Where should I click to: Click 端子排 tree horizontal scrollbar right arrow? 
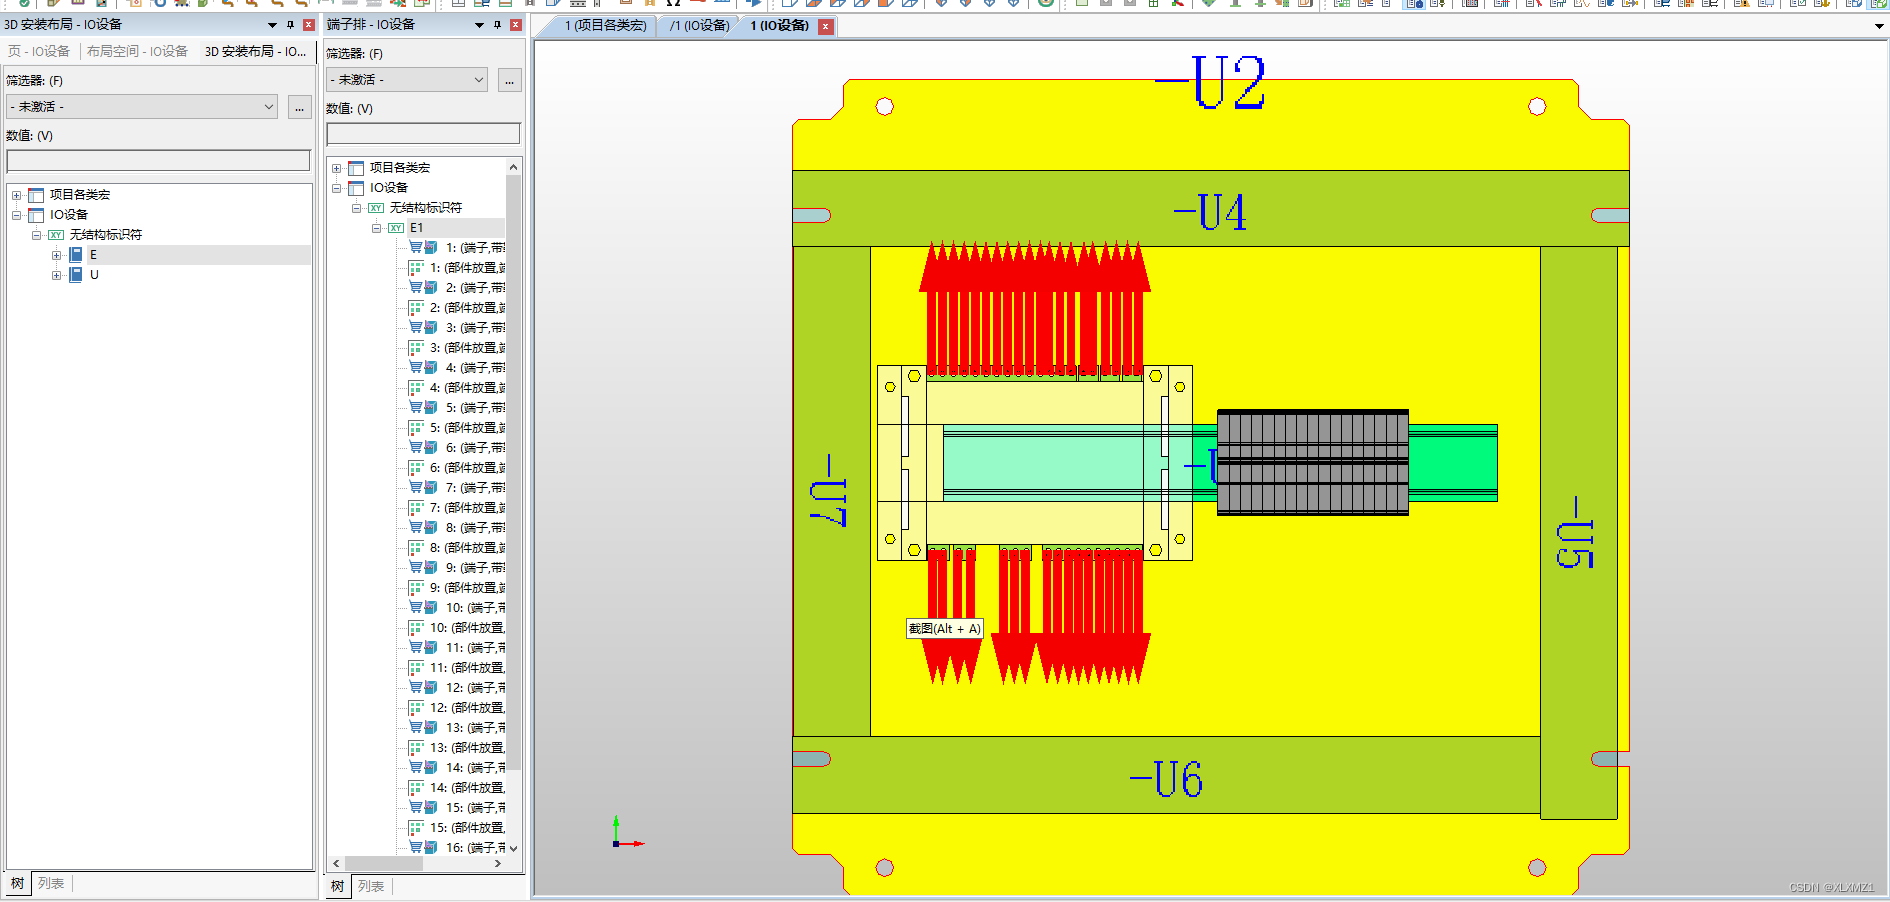point(498,863)
